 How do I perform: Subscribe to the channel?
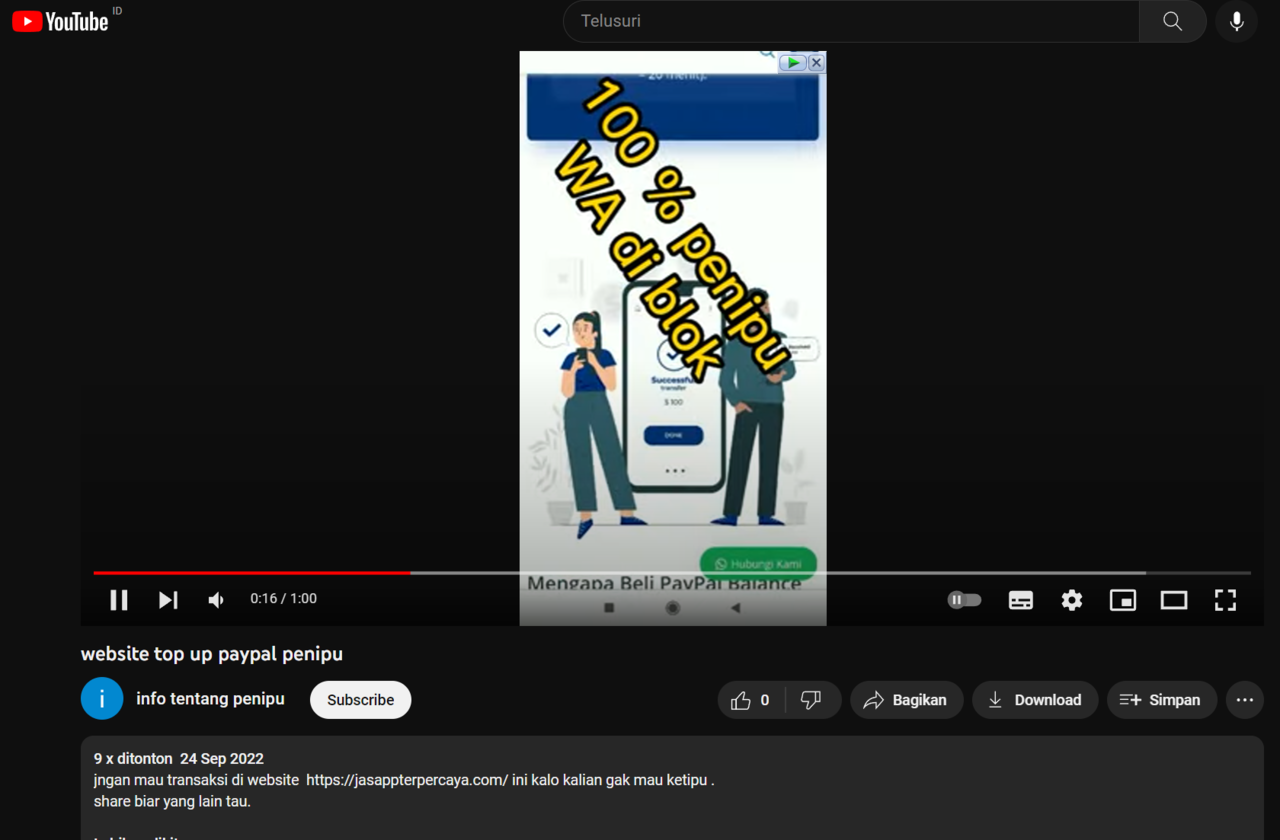(x=360, y=700)
